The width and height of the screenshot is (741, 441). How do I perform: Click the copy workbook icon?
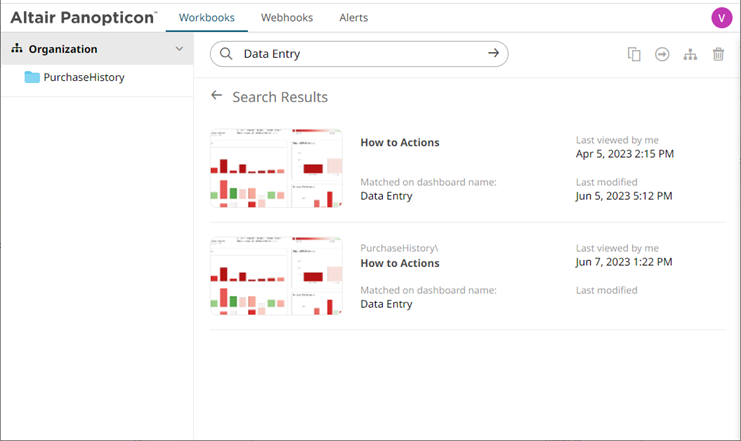coord(634,54)
